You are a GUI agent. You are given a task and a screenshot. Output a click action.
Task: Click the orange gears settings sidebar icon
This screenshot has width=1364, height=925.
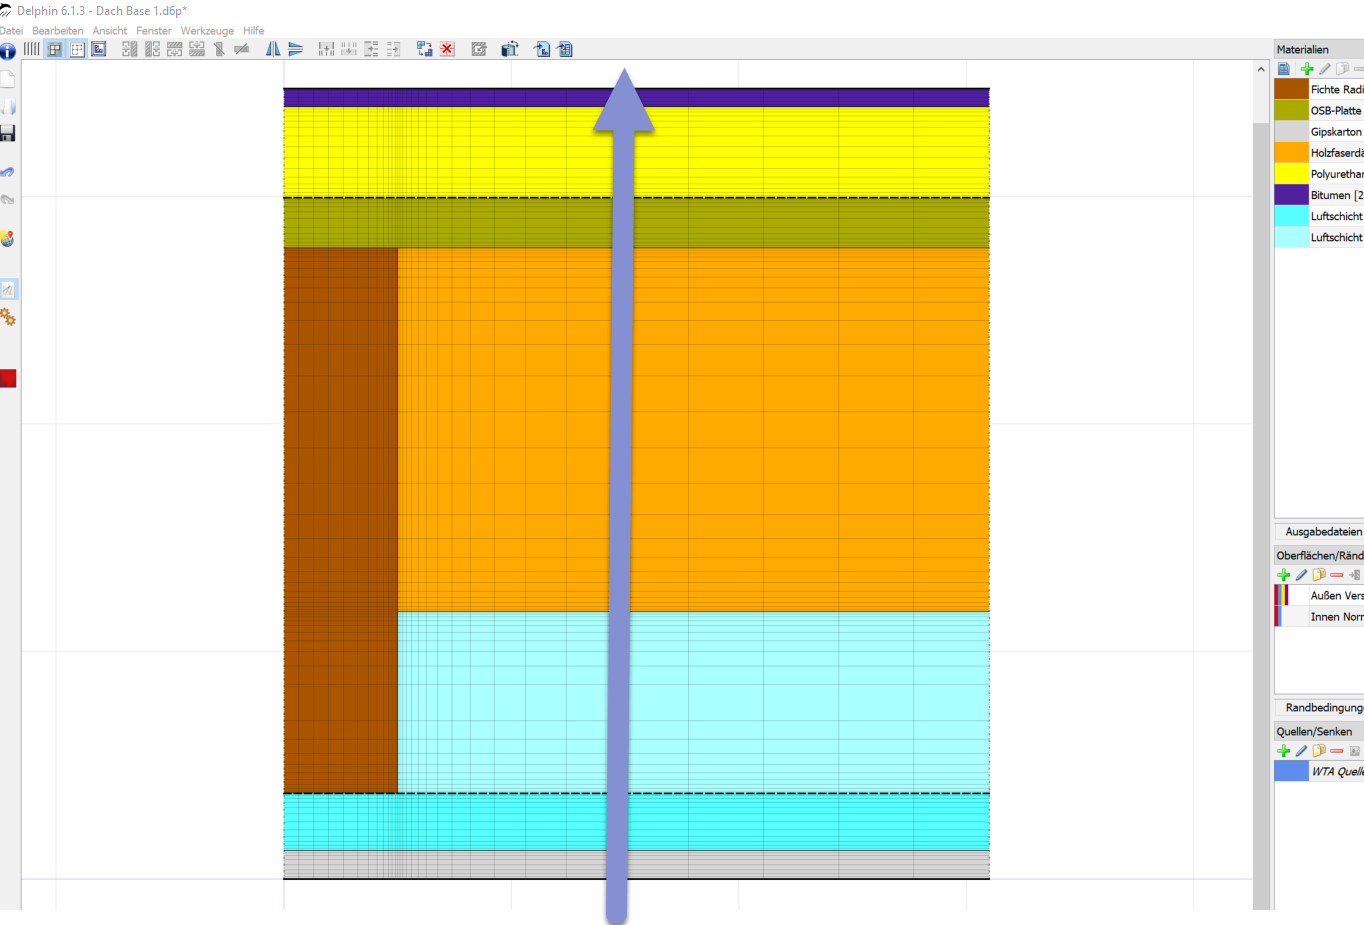coord(8,317)
